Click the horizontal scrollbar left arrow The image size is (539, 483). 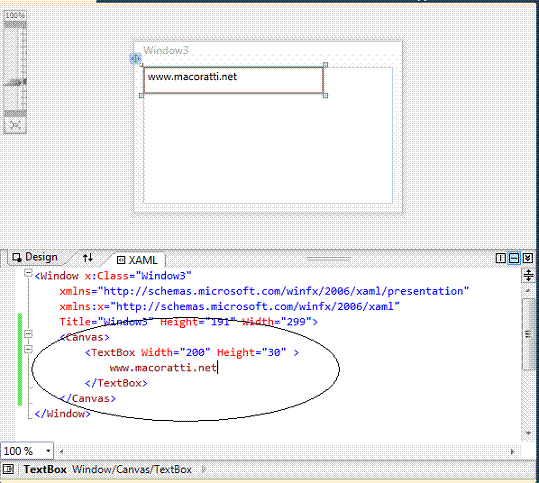pyautogui.click(x=61, y=451)
